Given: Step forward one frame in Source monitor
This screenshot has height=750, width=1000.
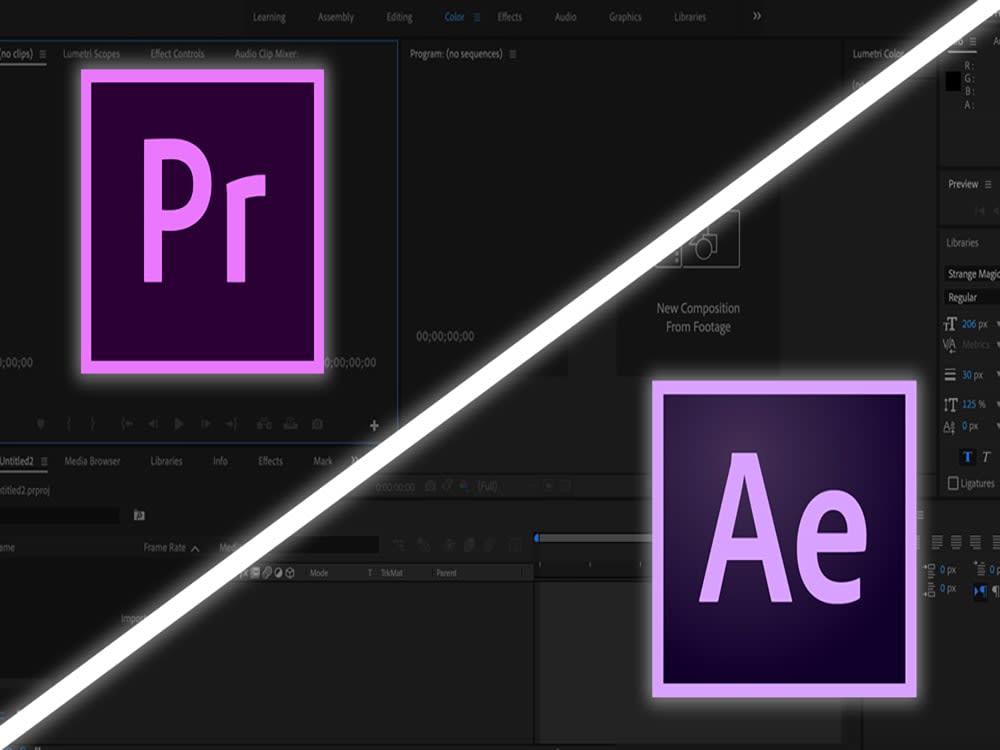Looking at the screenshot, I should coord(206,423).
